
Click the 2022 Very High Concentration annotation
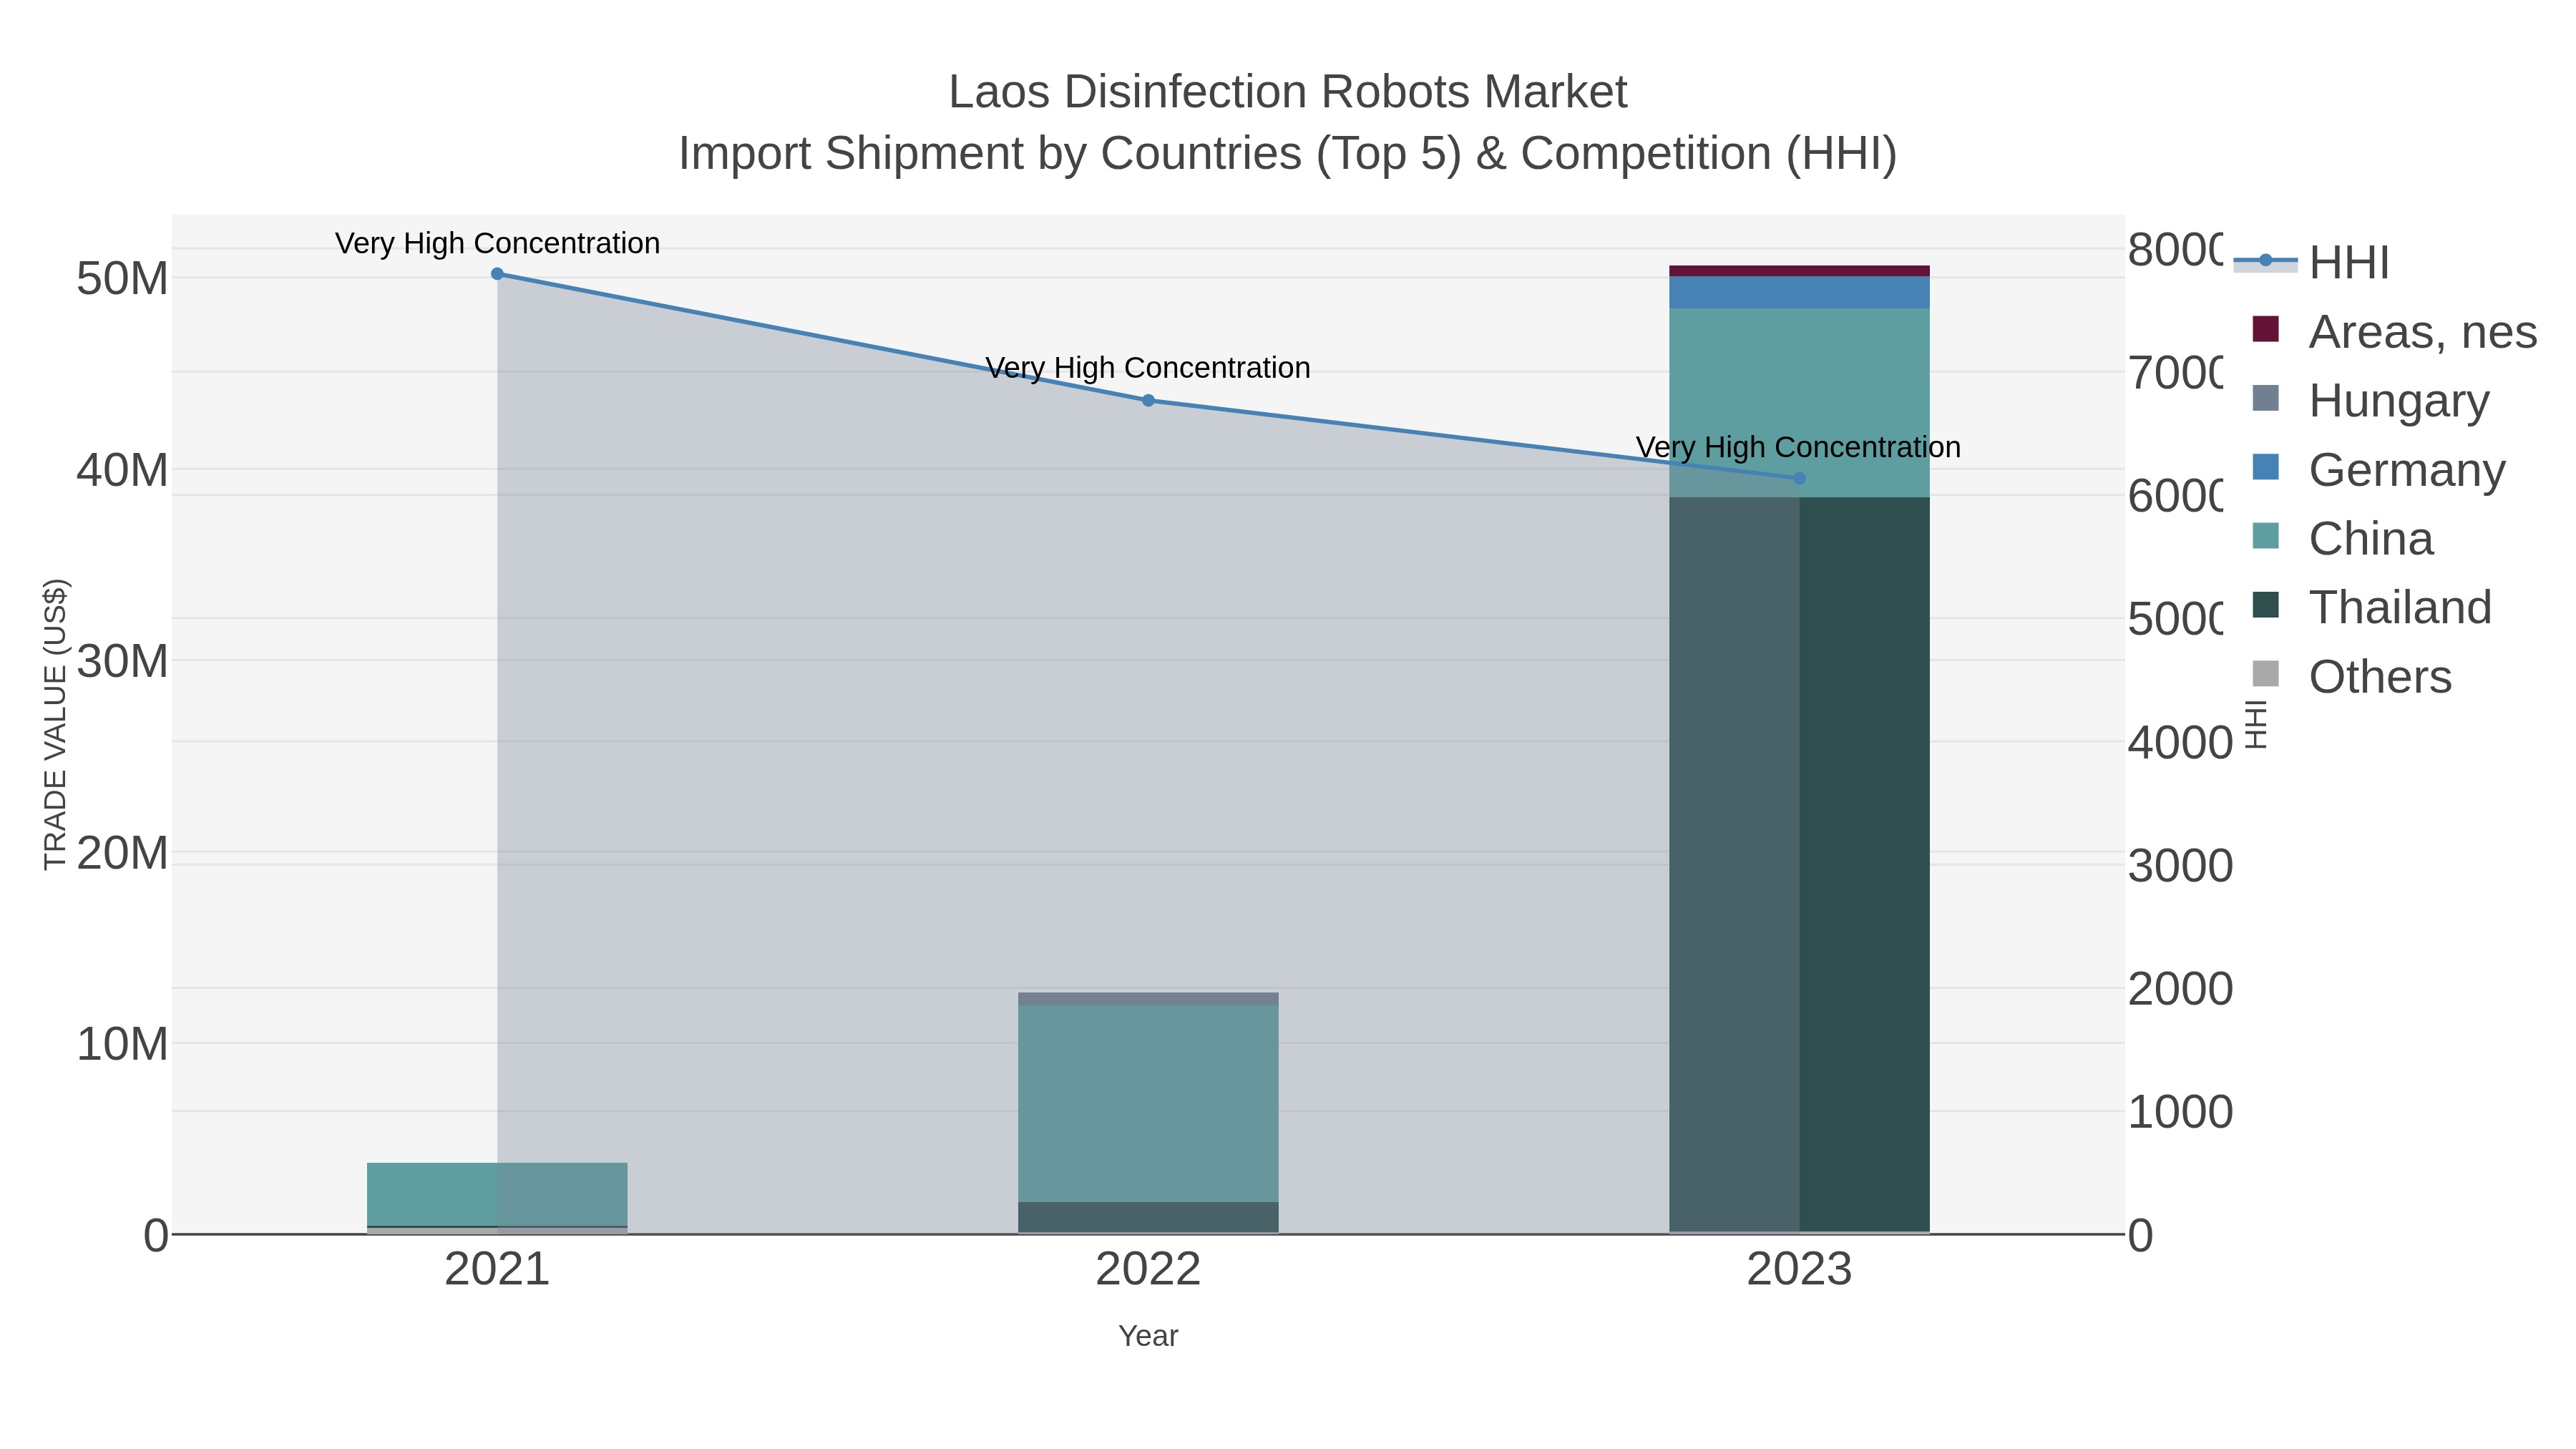click(x=1148, y=368)
